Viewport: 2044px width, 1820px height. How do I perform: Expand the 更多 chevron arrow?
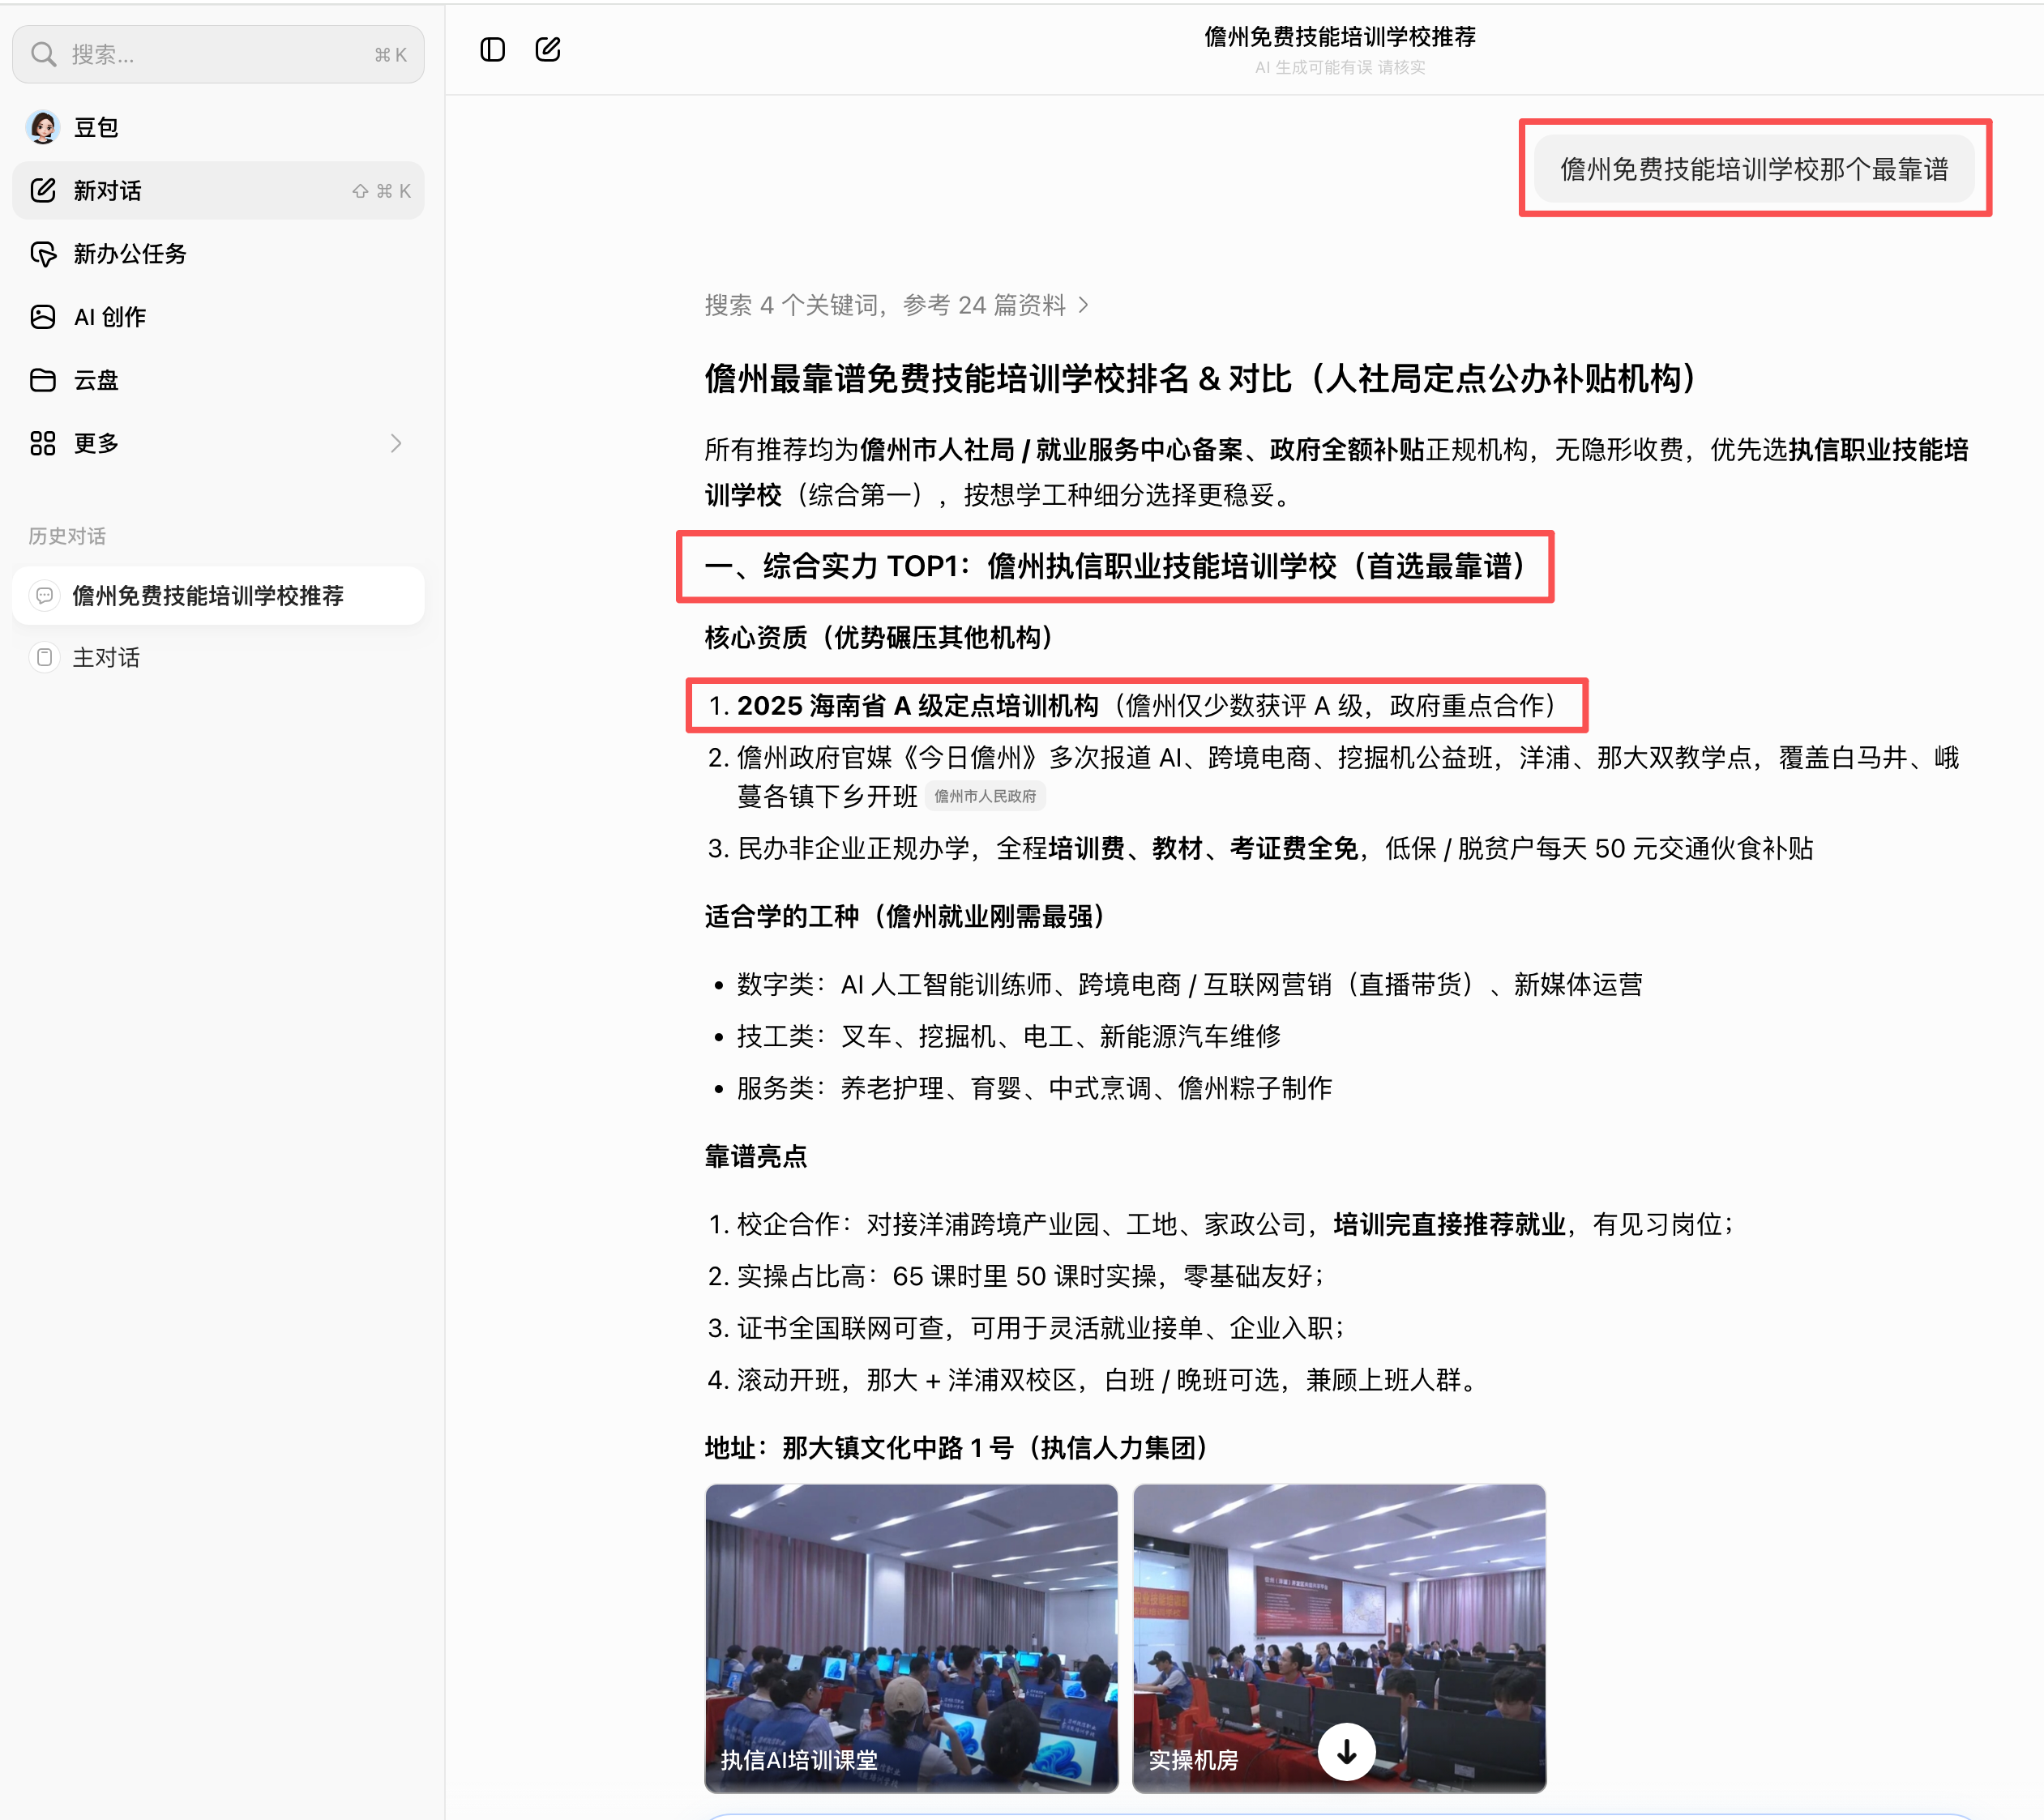(396, 443)
